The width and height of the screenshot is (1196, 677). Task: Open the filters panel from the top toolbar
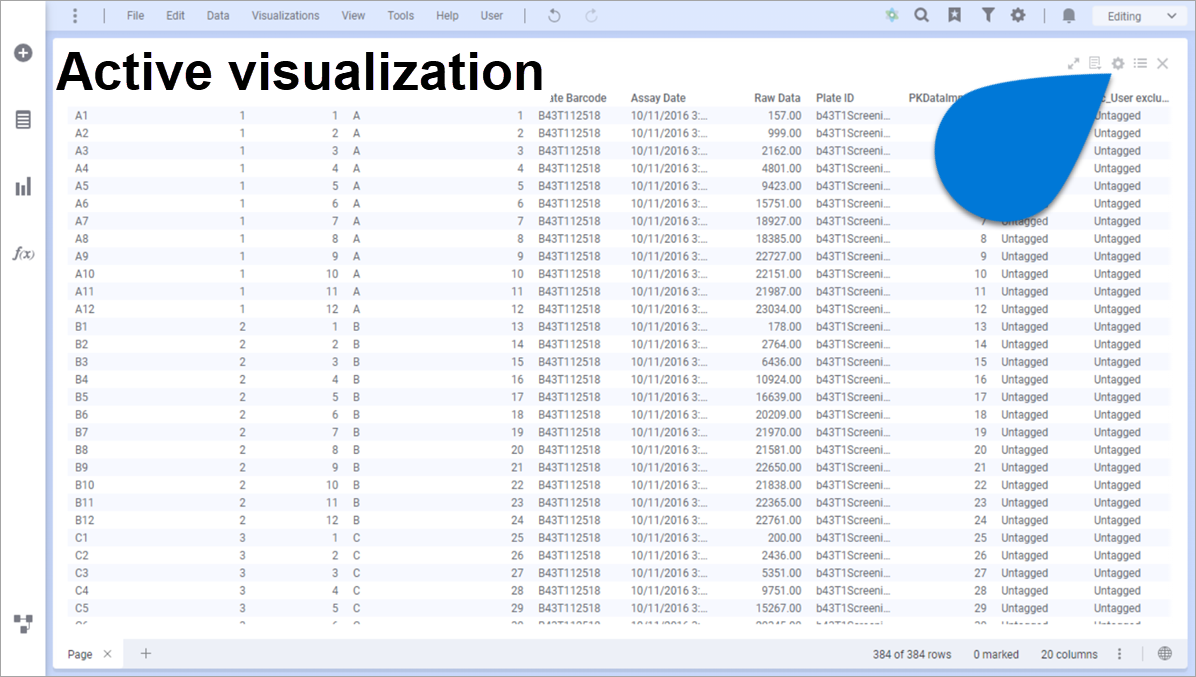[988, 15]
